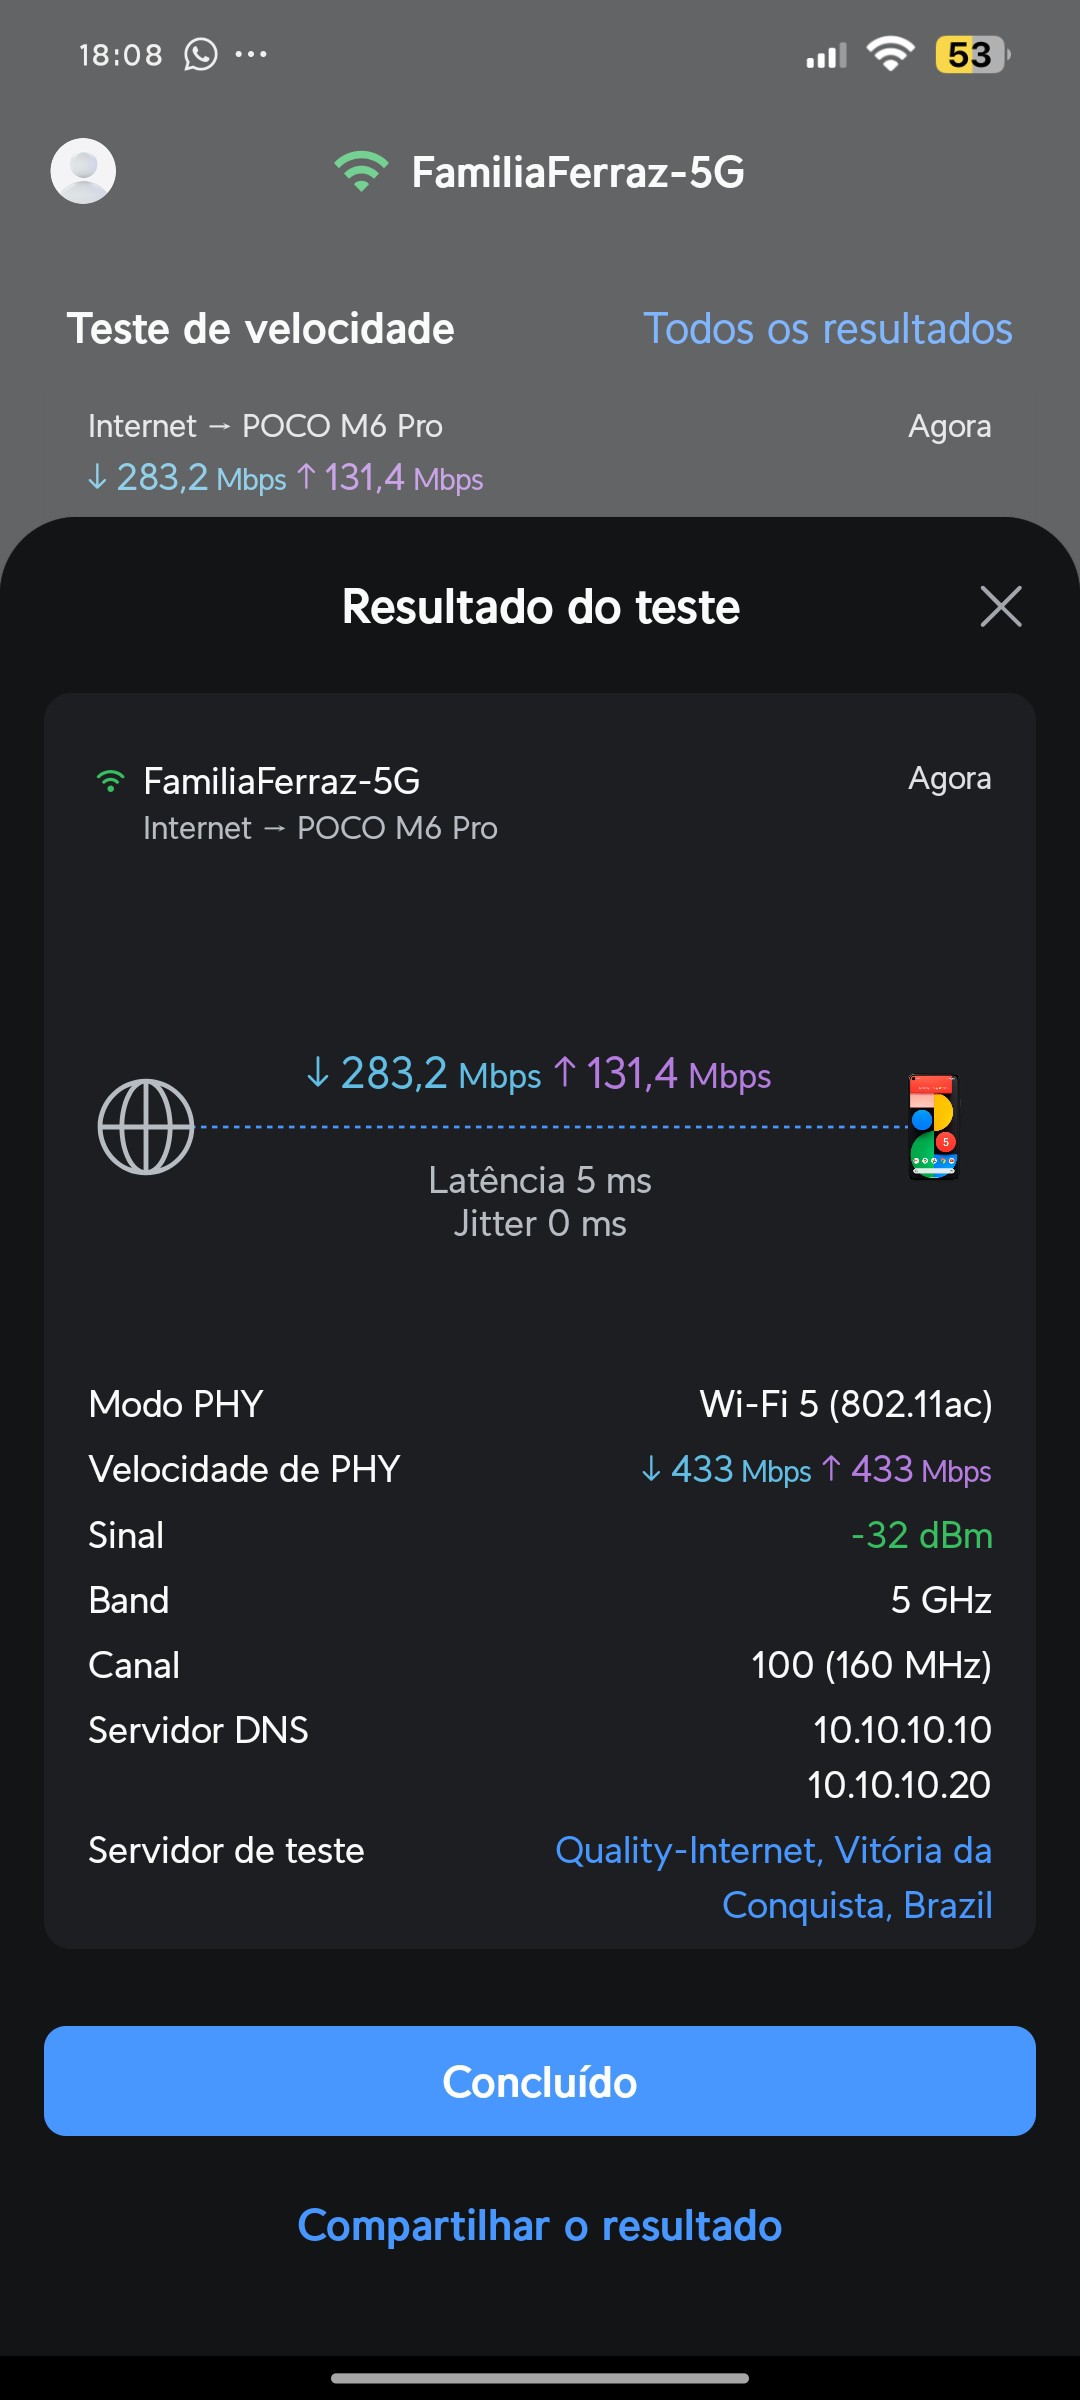Image resolution: width=1080 pixels, height=2400 pixels.
Task: Tap the small Wi-Fi icon in result card
Action: pyautogui.click(x=110, y=781)
